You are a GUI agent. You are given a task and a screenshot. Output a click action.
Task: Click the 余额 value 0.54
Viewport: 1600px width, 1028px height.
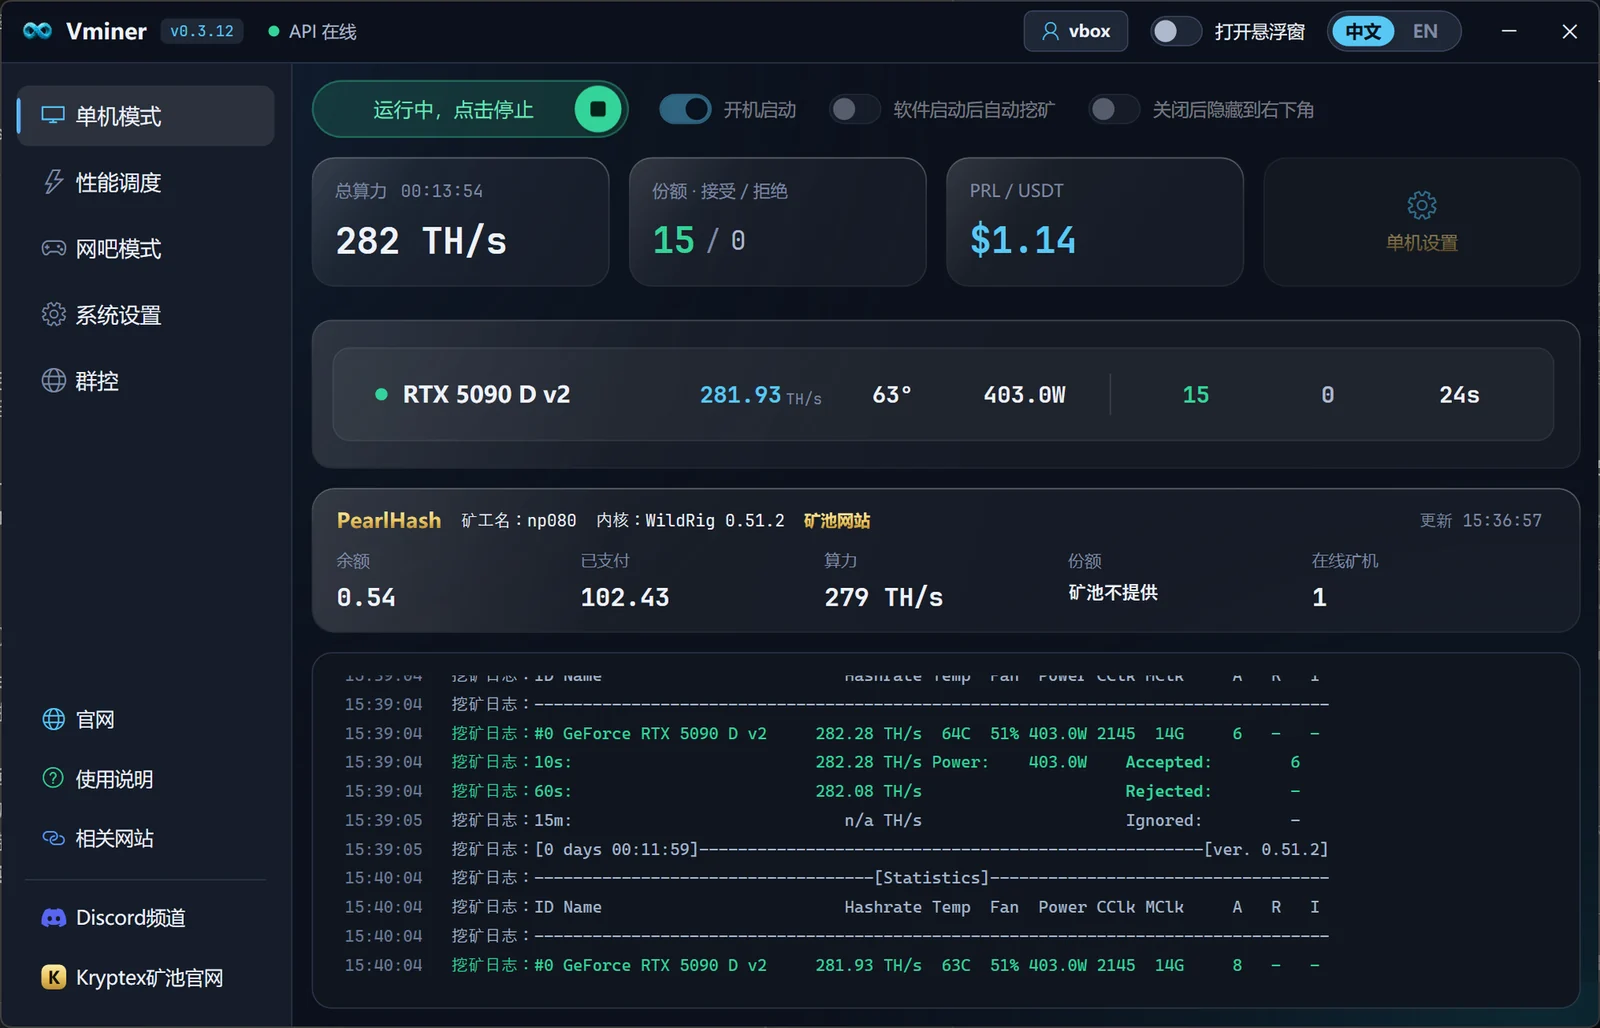366,597
